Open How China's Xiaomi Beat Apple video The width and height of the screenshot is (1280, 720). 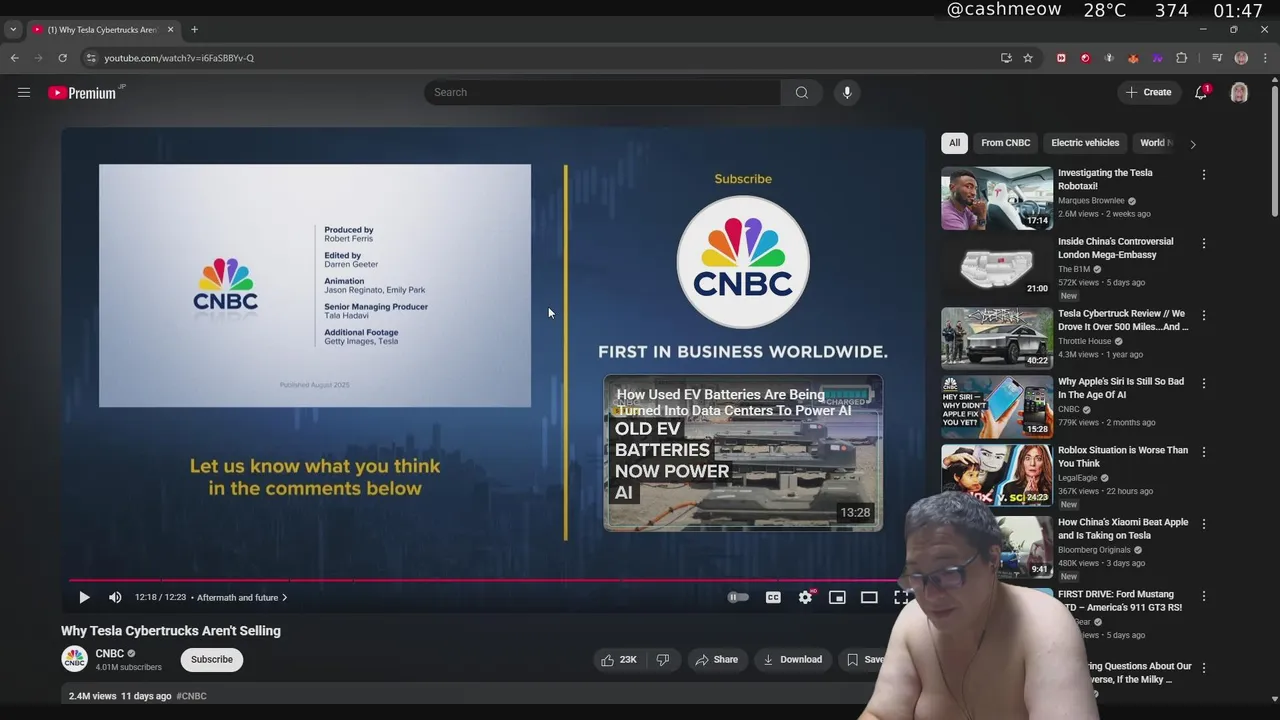pos(1123,529)
